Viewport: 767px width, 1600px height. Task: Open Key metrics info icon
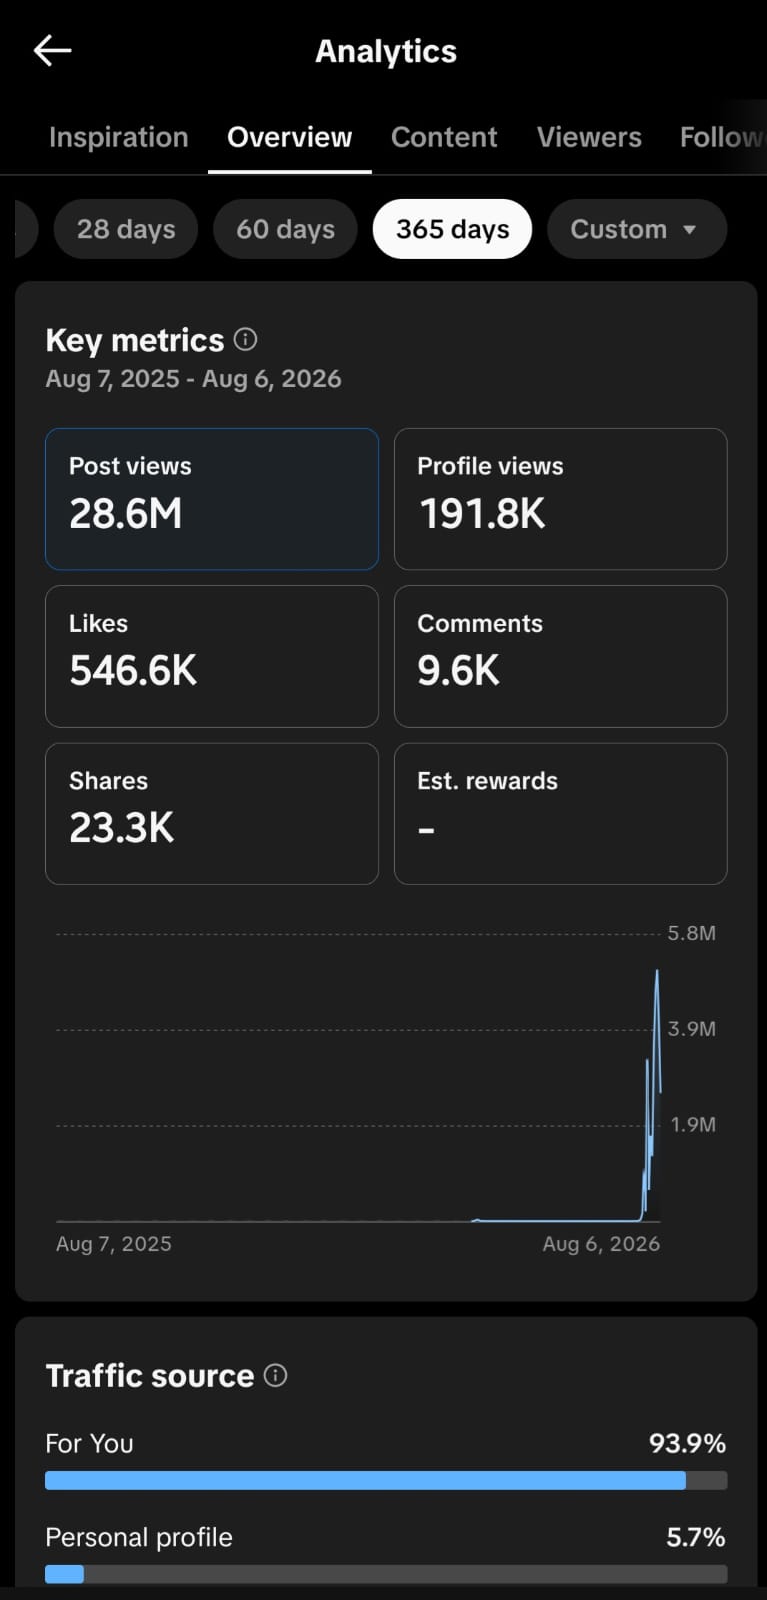[x=245, y=340]
